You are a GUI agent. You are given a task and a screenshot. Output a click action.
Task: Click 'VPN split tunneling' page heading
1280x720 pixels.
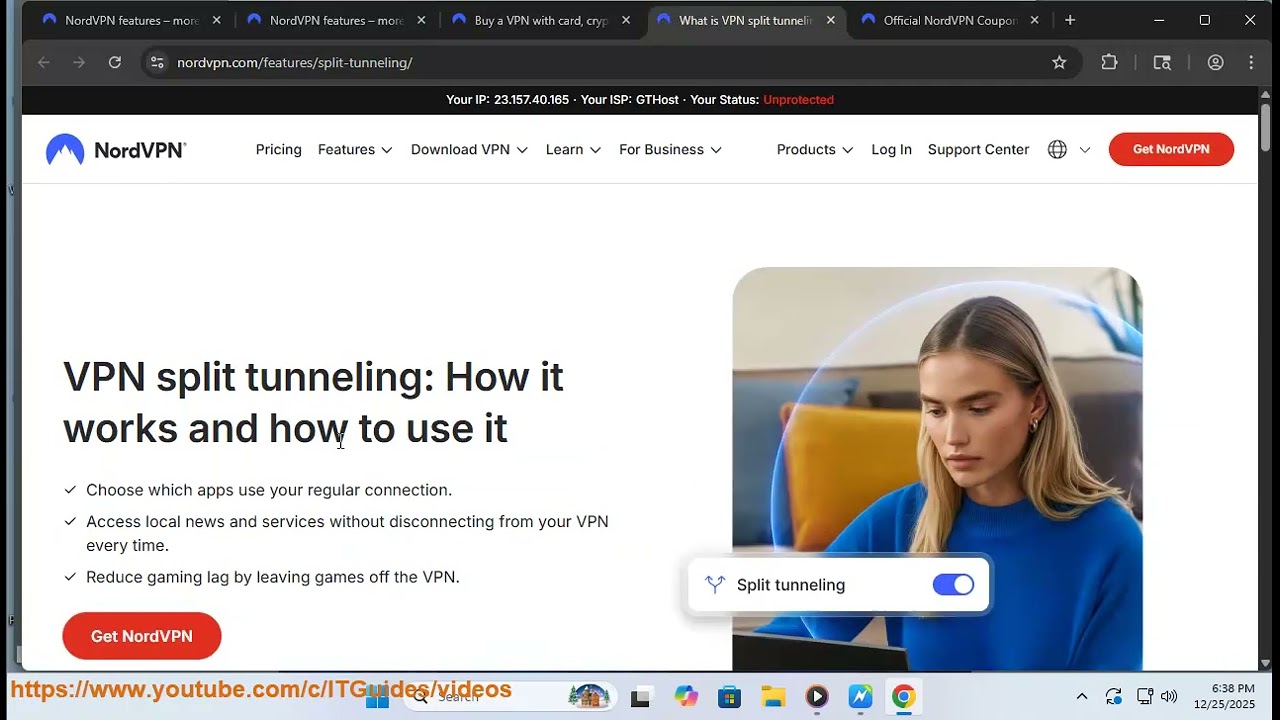coord(313,403)
